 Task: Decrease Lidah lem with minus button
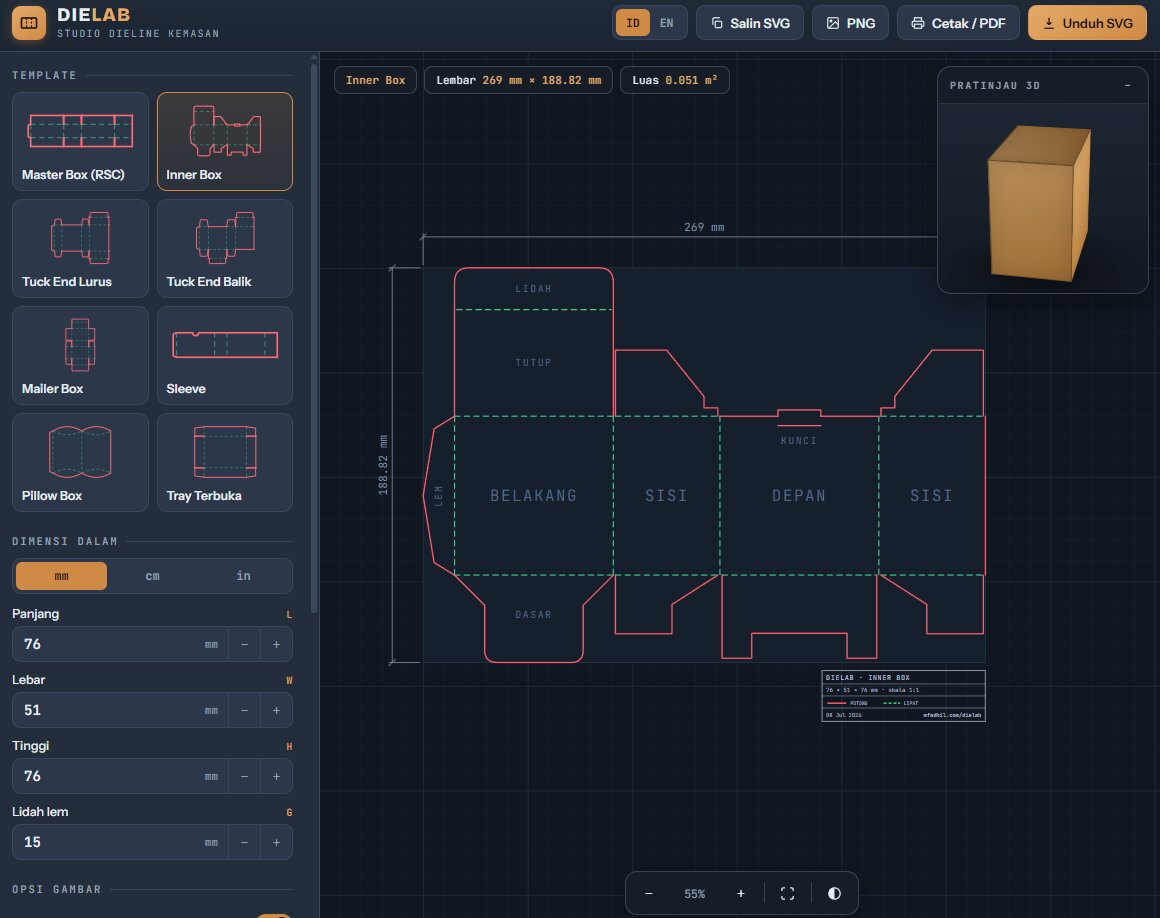[x=244, y=842]
